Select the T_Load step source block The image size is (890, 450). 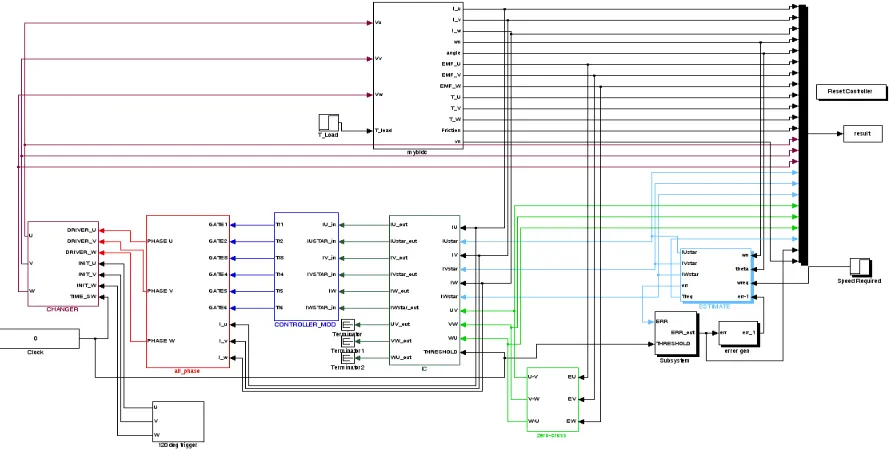[x=329, y=123]
